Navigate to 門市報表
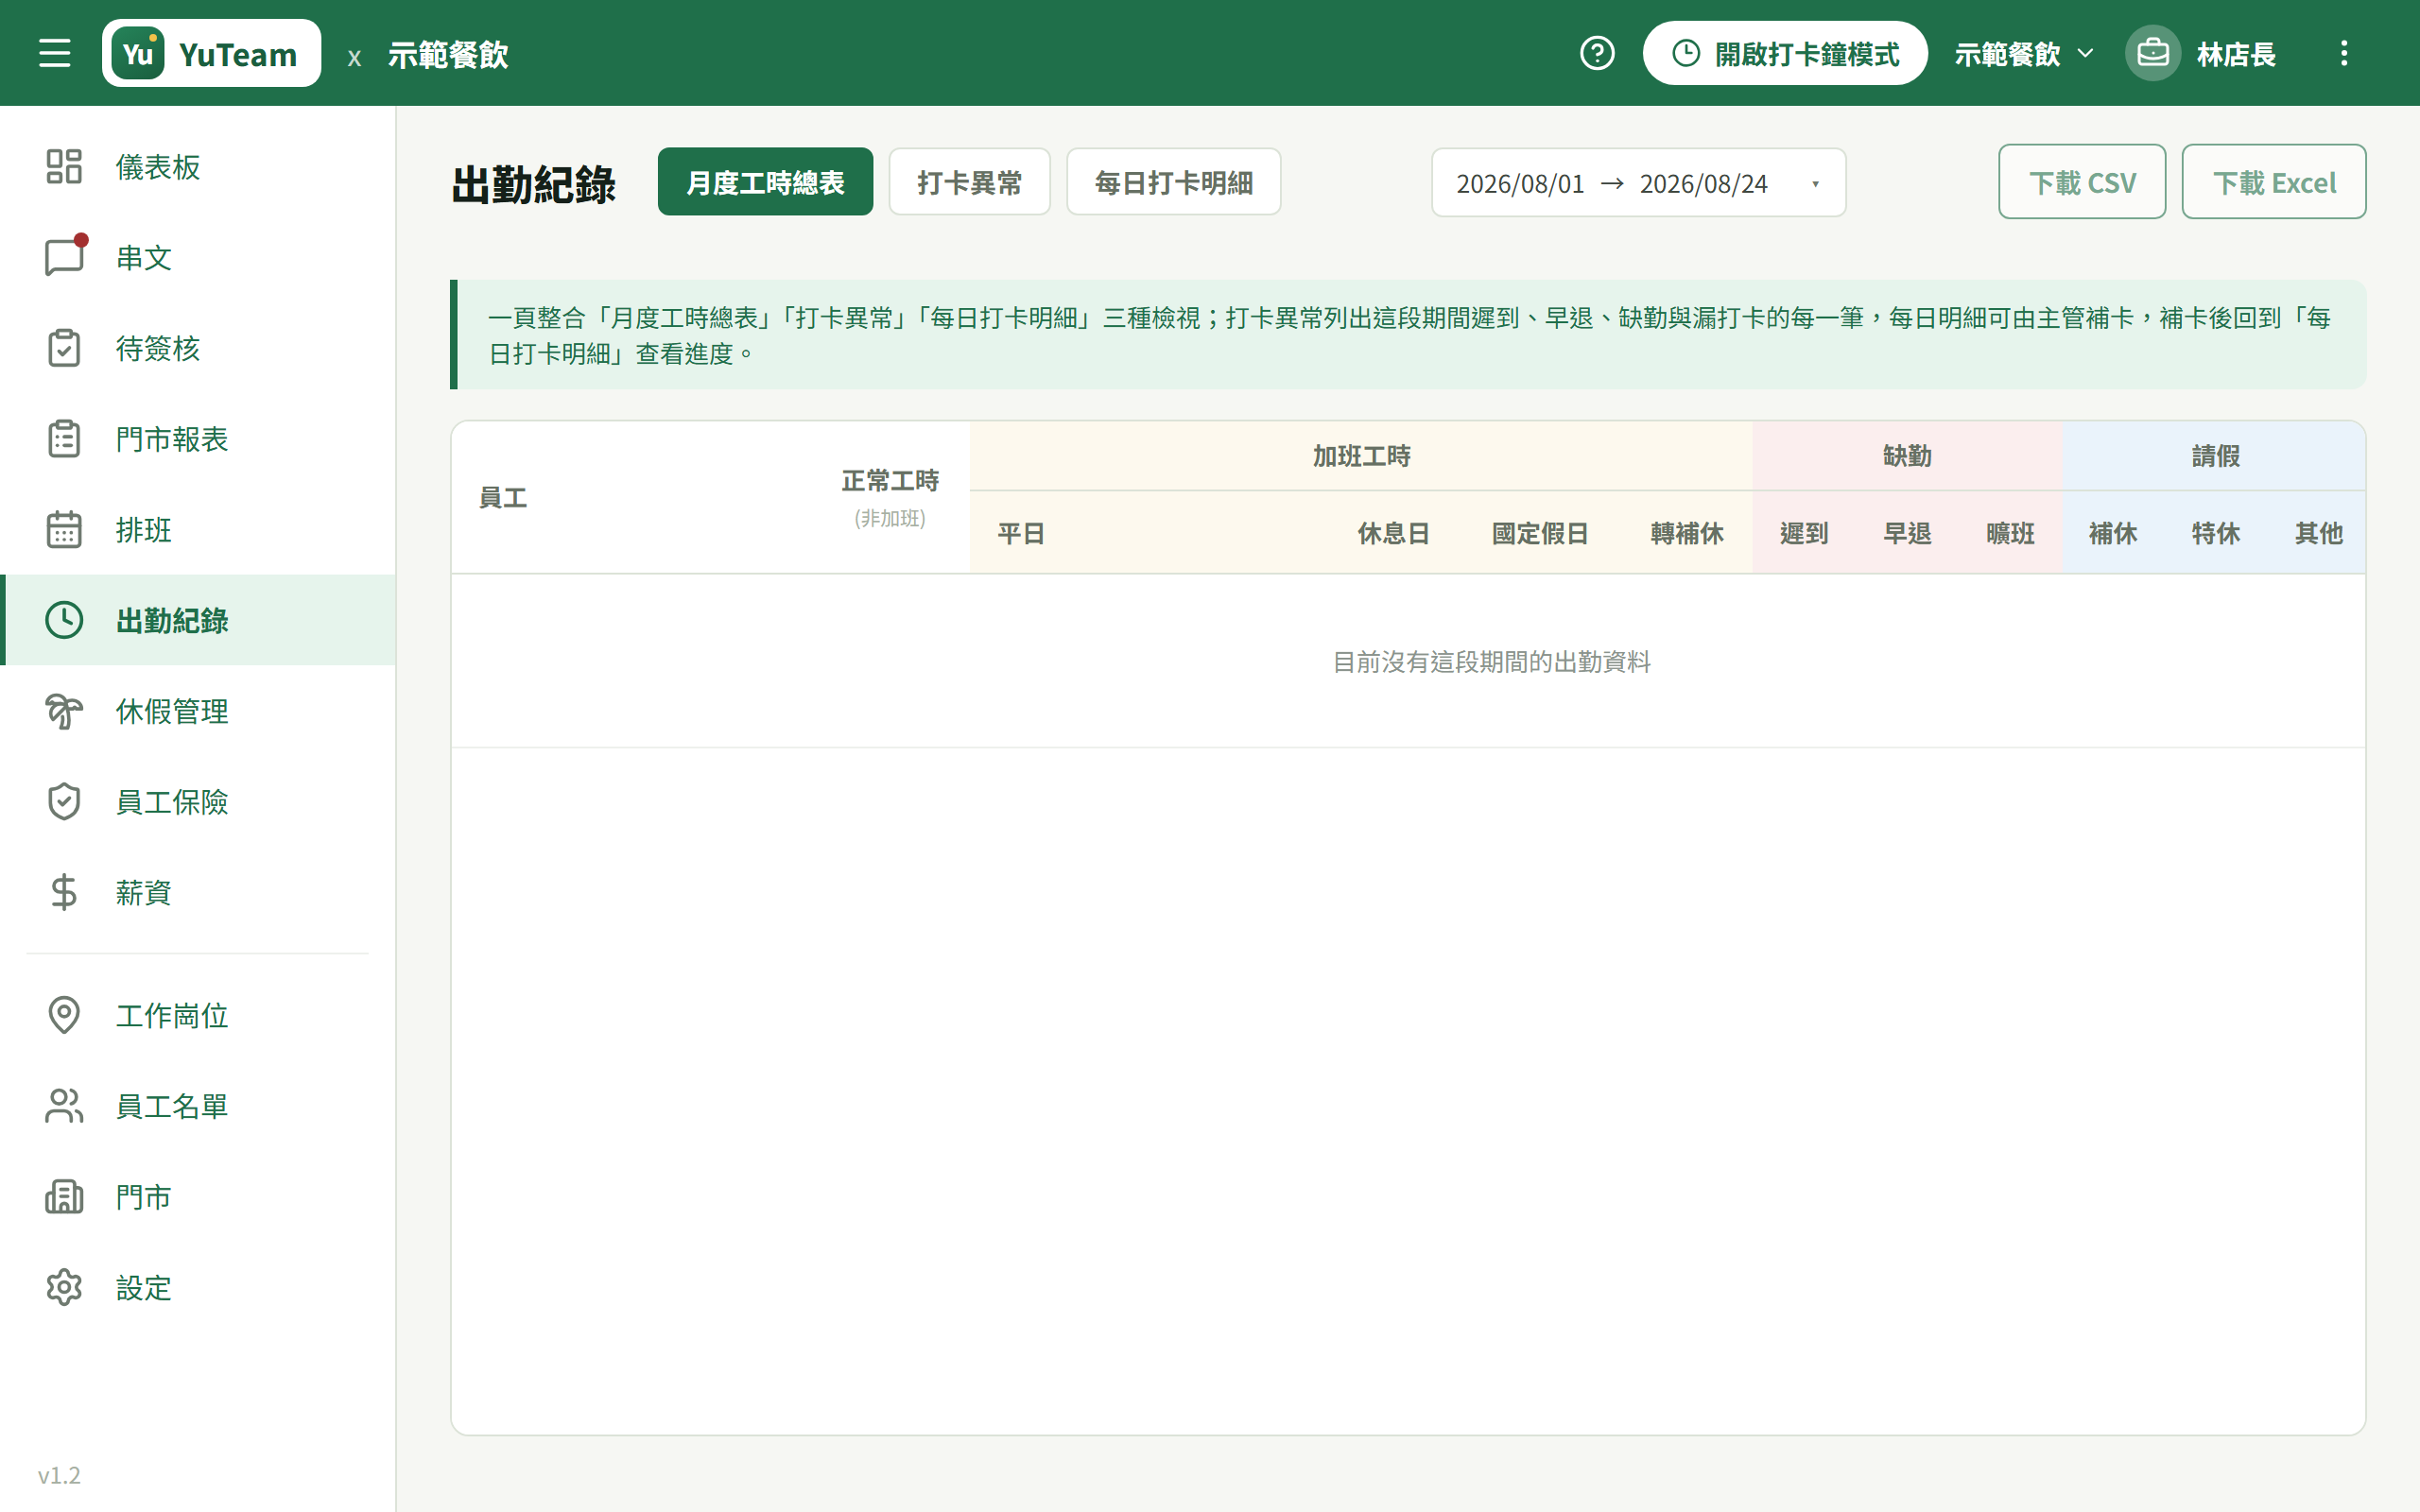This screenshot has height=1512, width=2420. point(198,438)
